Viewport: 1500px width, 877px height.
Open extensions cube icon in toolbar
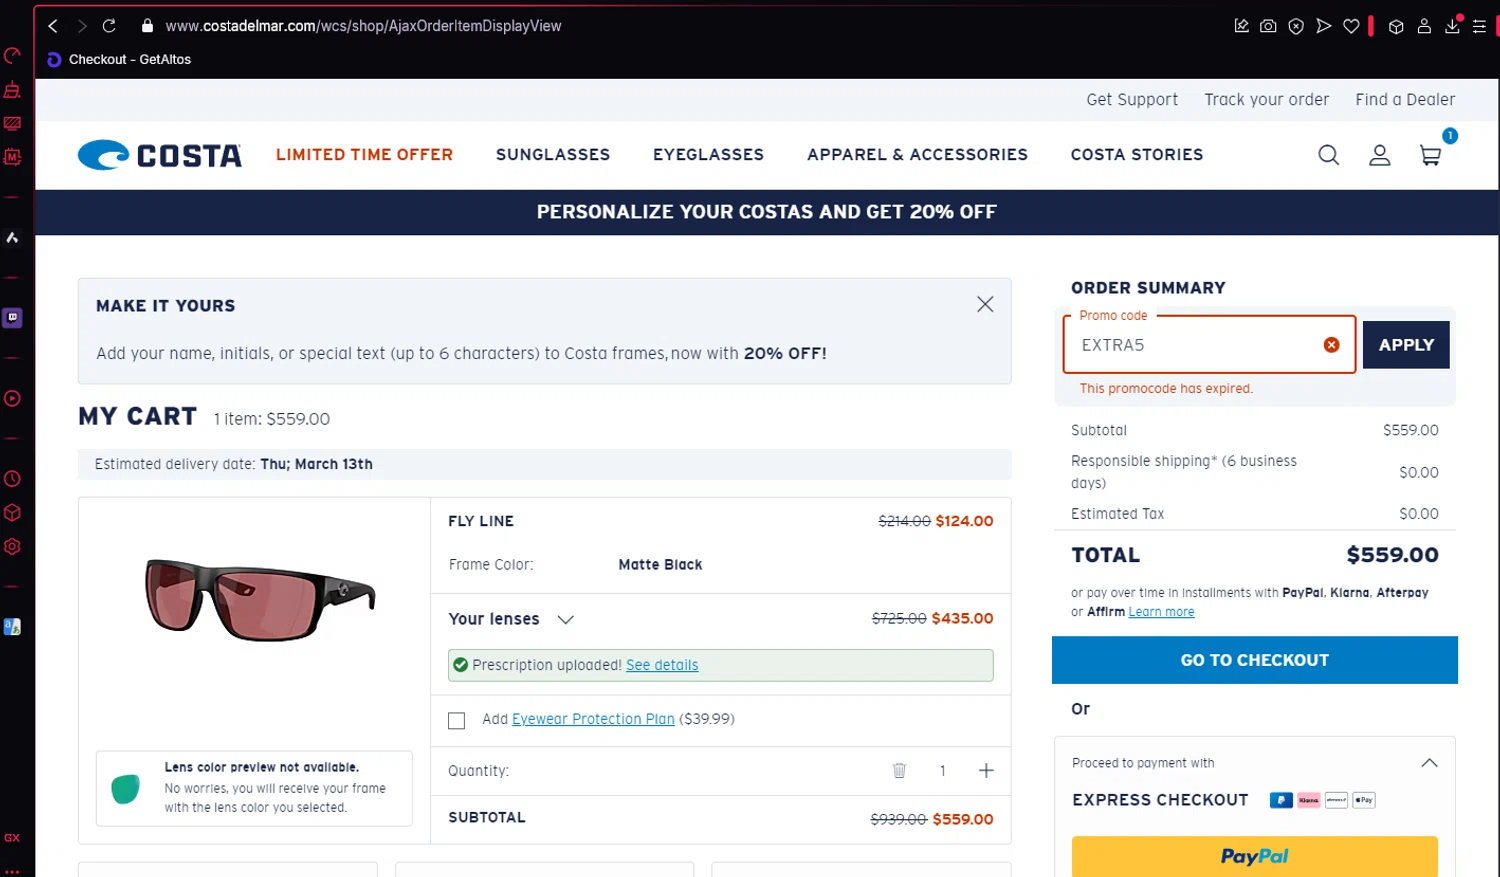[x=1396, y=27]
